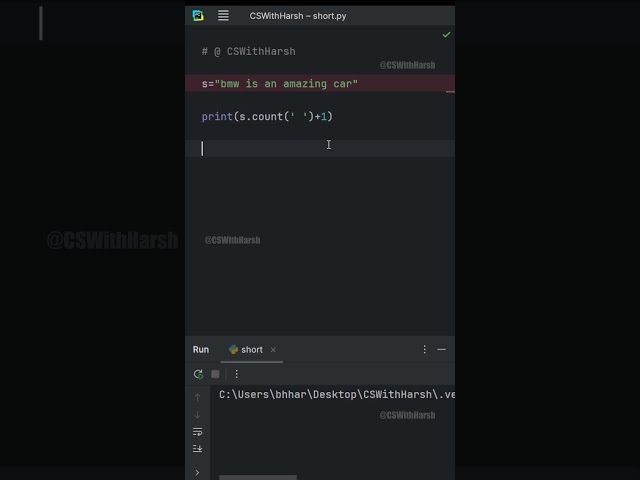Open Run panel options menu
Viewport: 640px width, 480px height.
click(424, 349)
